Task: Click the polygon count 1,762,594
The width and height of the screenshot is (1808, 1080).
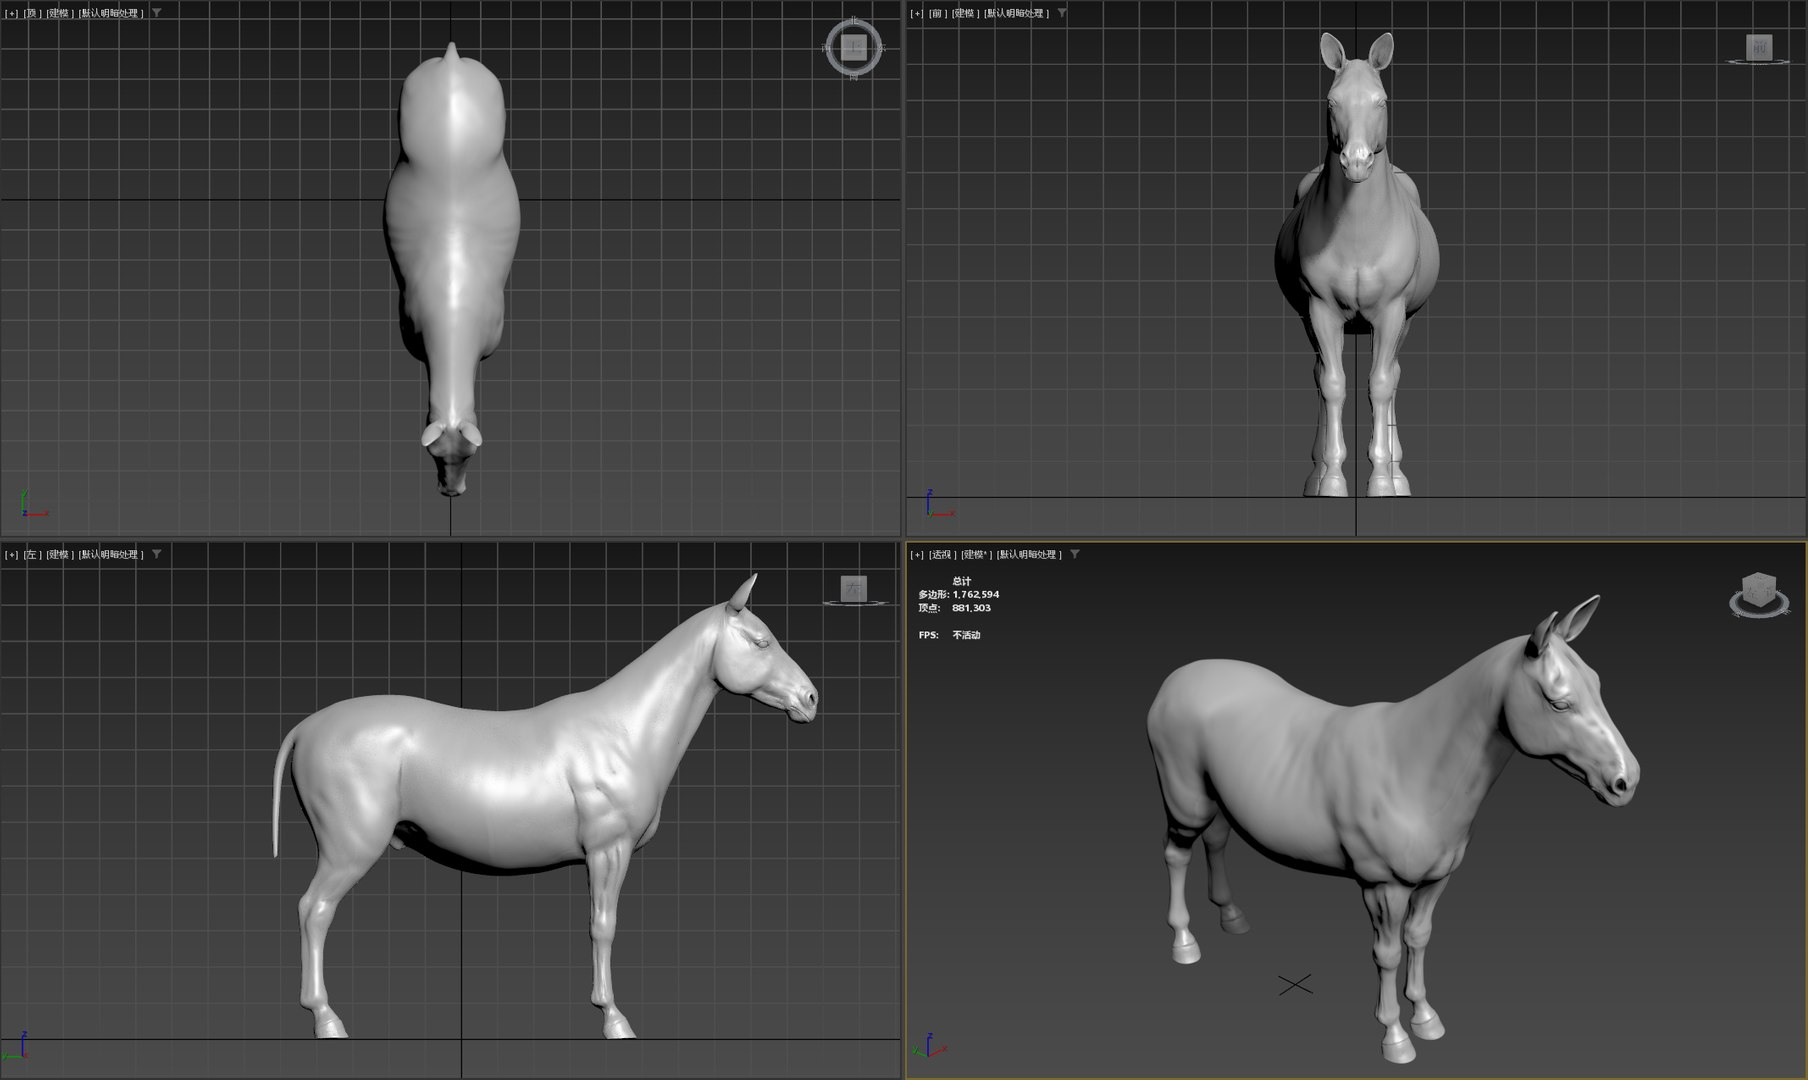Action: pyautogui.click(x=976, y=594)
